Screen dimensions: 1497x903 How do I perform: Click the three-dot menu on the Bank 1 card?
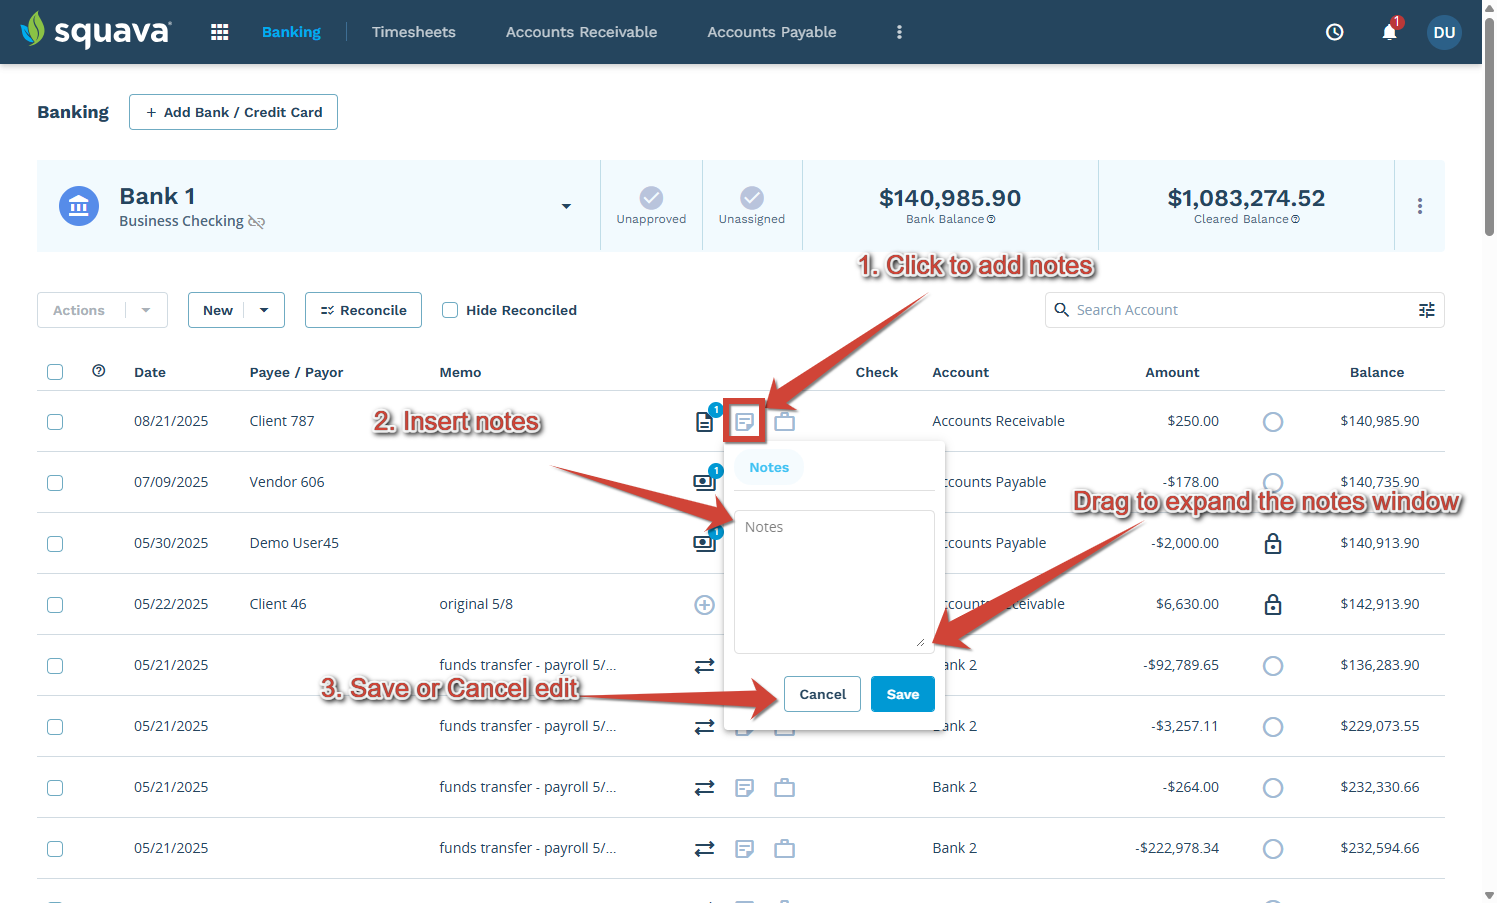coord(1420,205)
